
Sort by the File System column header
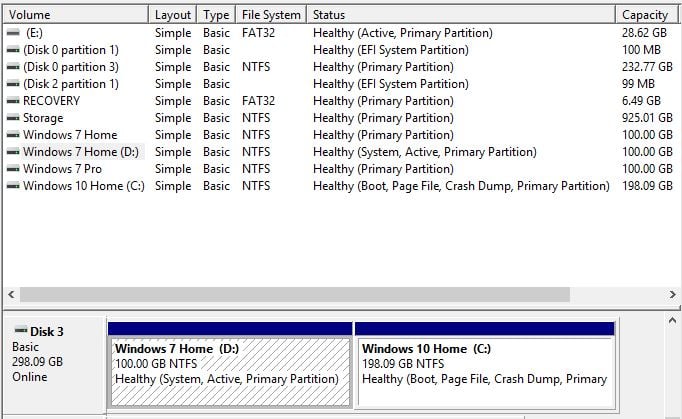click(271, 15)
